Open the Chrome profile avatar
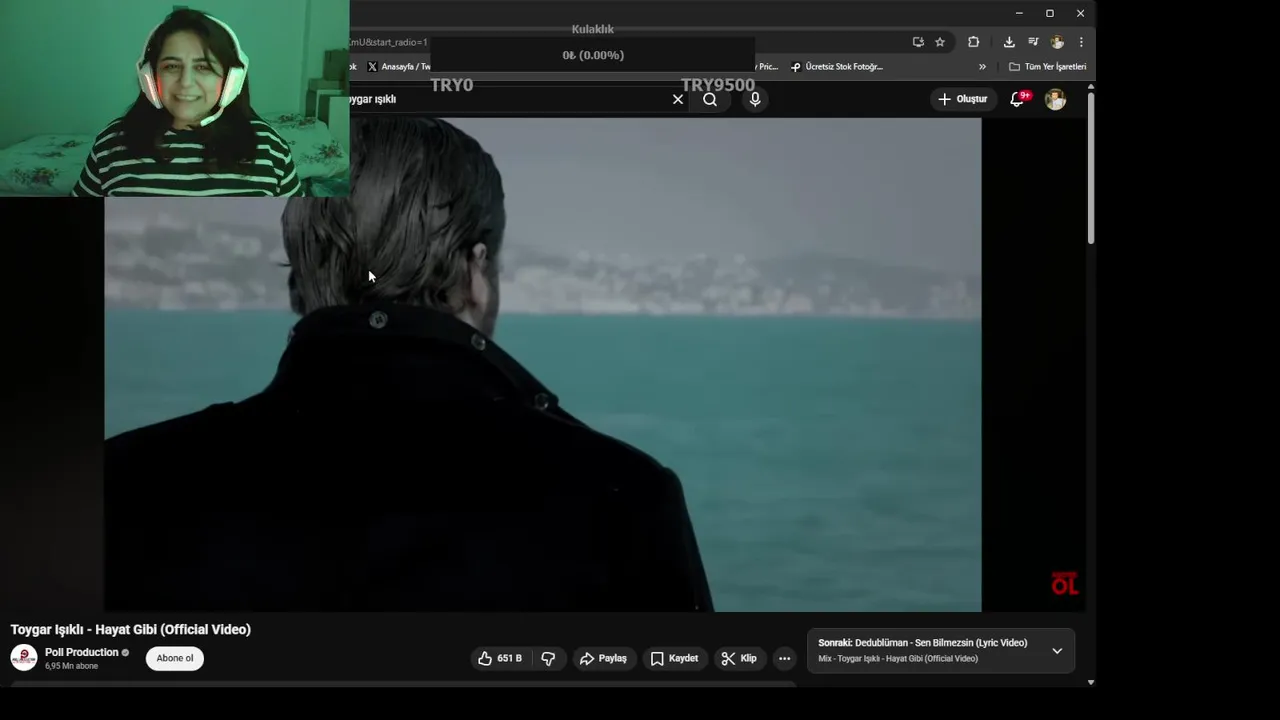Viewport: 1280px width, 720px height. click(x=1057, y=42)
